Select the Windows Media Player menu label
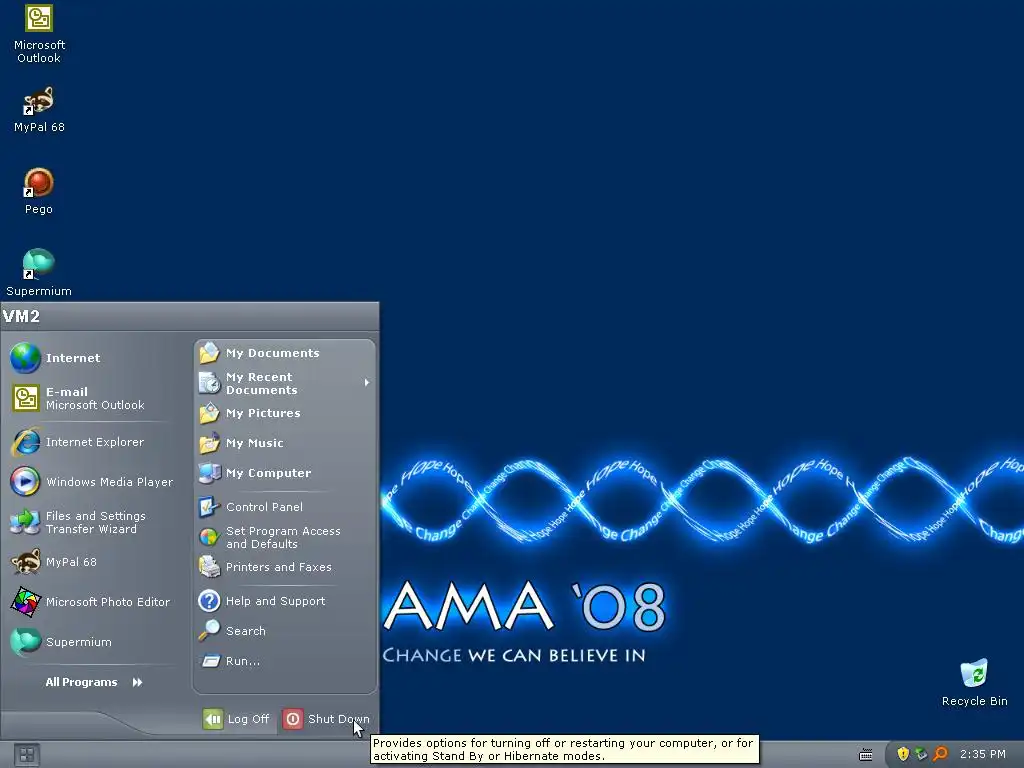The height and width of the screenshot is (768, 1024). 110,482
